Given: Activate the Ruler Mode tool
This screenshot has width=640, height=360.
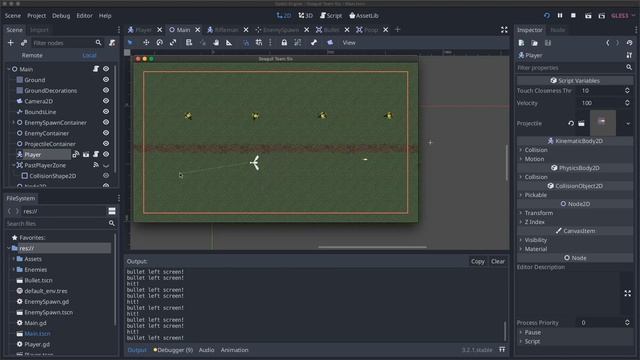Looking at the screenshot, I should click(229, 42).
